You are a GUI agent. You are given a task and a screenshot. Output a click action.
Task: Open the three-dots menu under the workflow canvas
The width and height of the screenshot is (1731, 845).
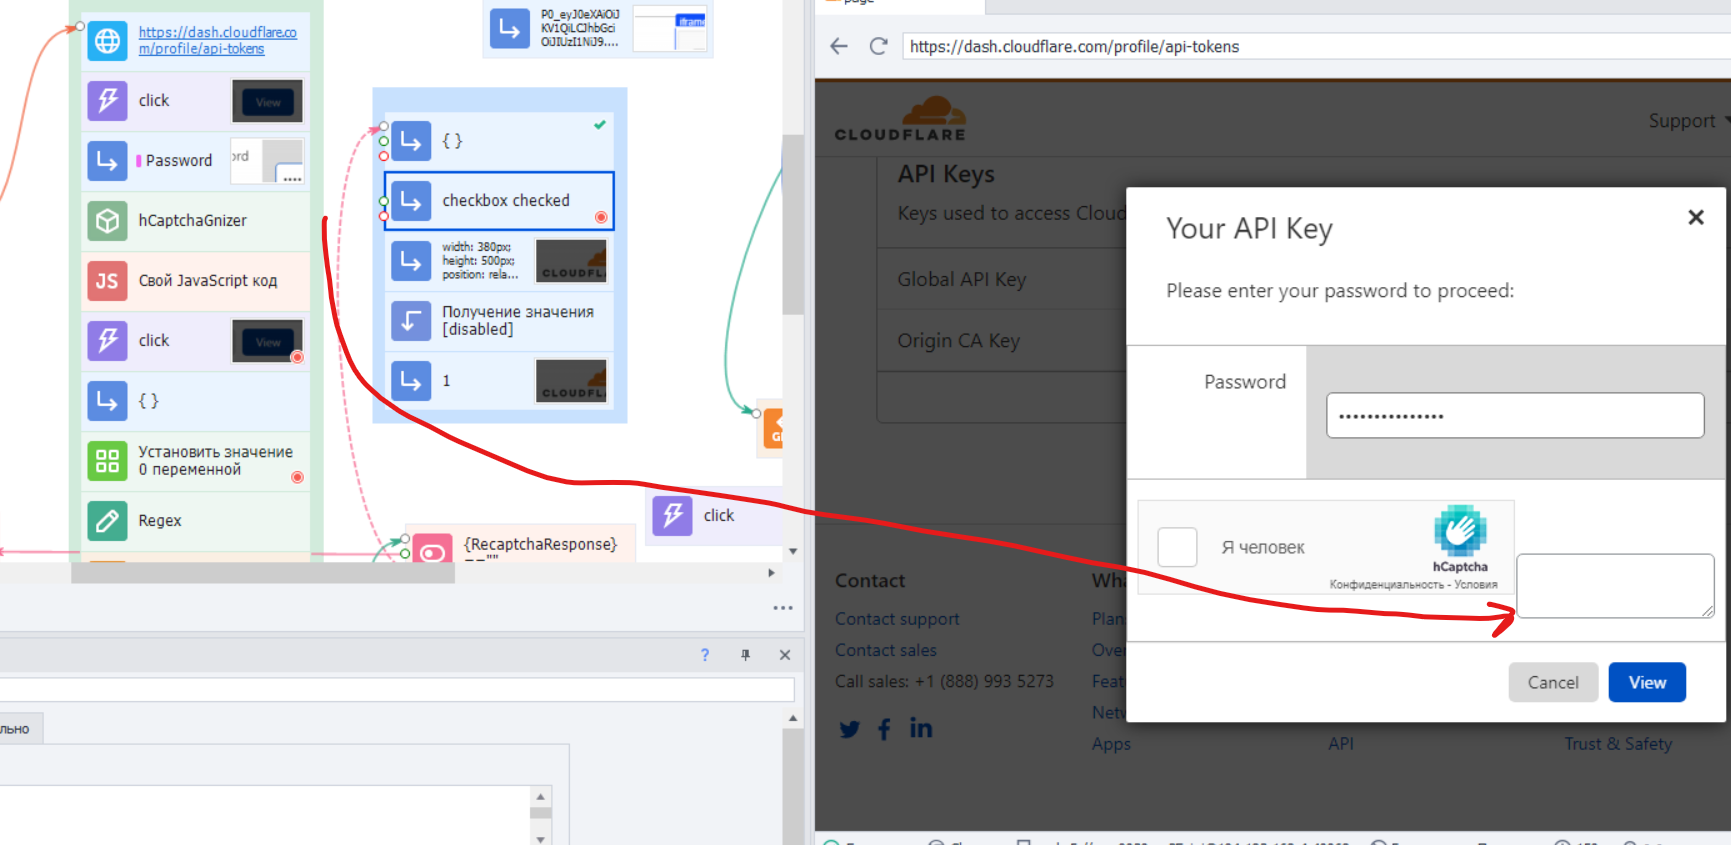pos(783,608)
